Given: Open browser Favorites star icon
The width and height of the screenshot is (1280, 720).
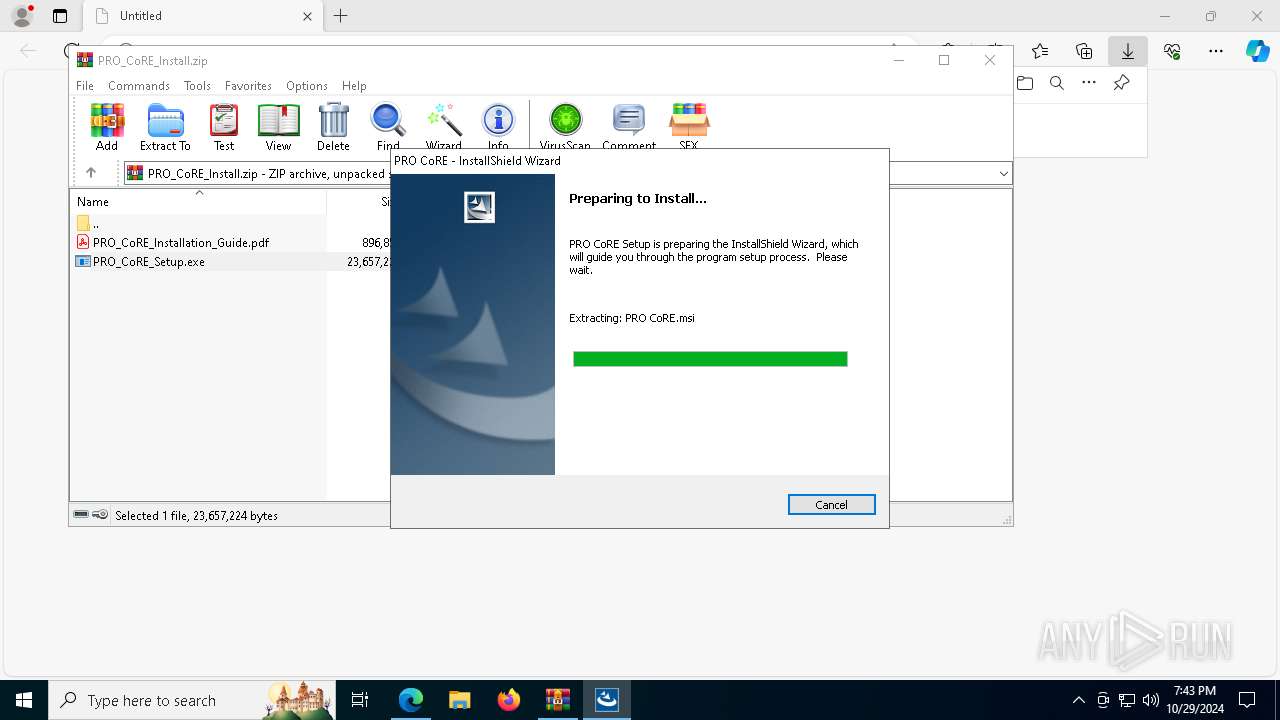Looking at the screenshot, I should [x=1040, y=51].
